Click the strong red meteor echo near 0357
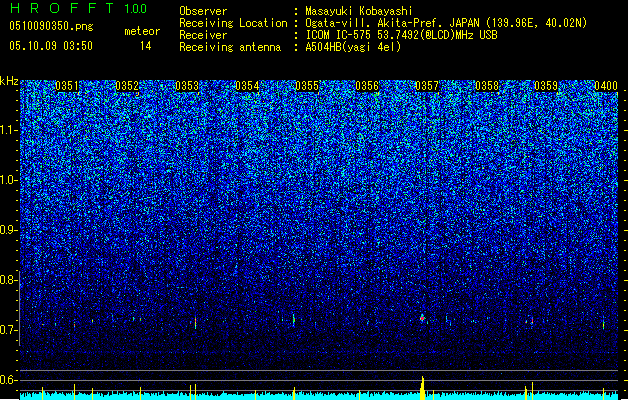Screen dimensions: 629x400 422,318
